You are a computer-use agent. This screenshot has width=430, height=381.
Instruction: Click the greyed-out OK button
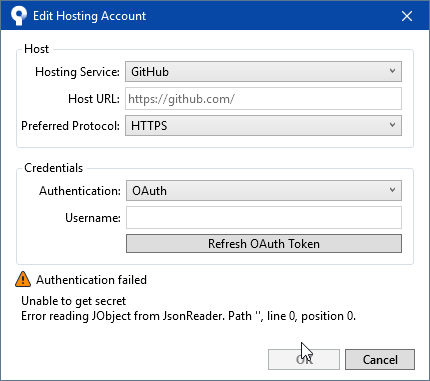tap(304, 360)
